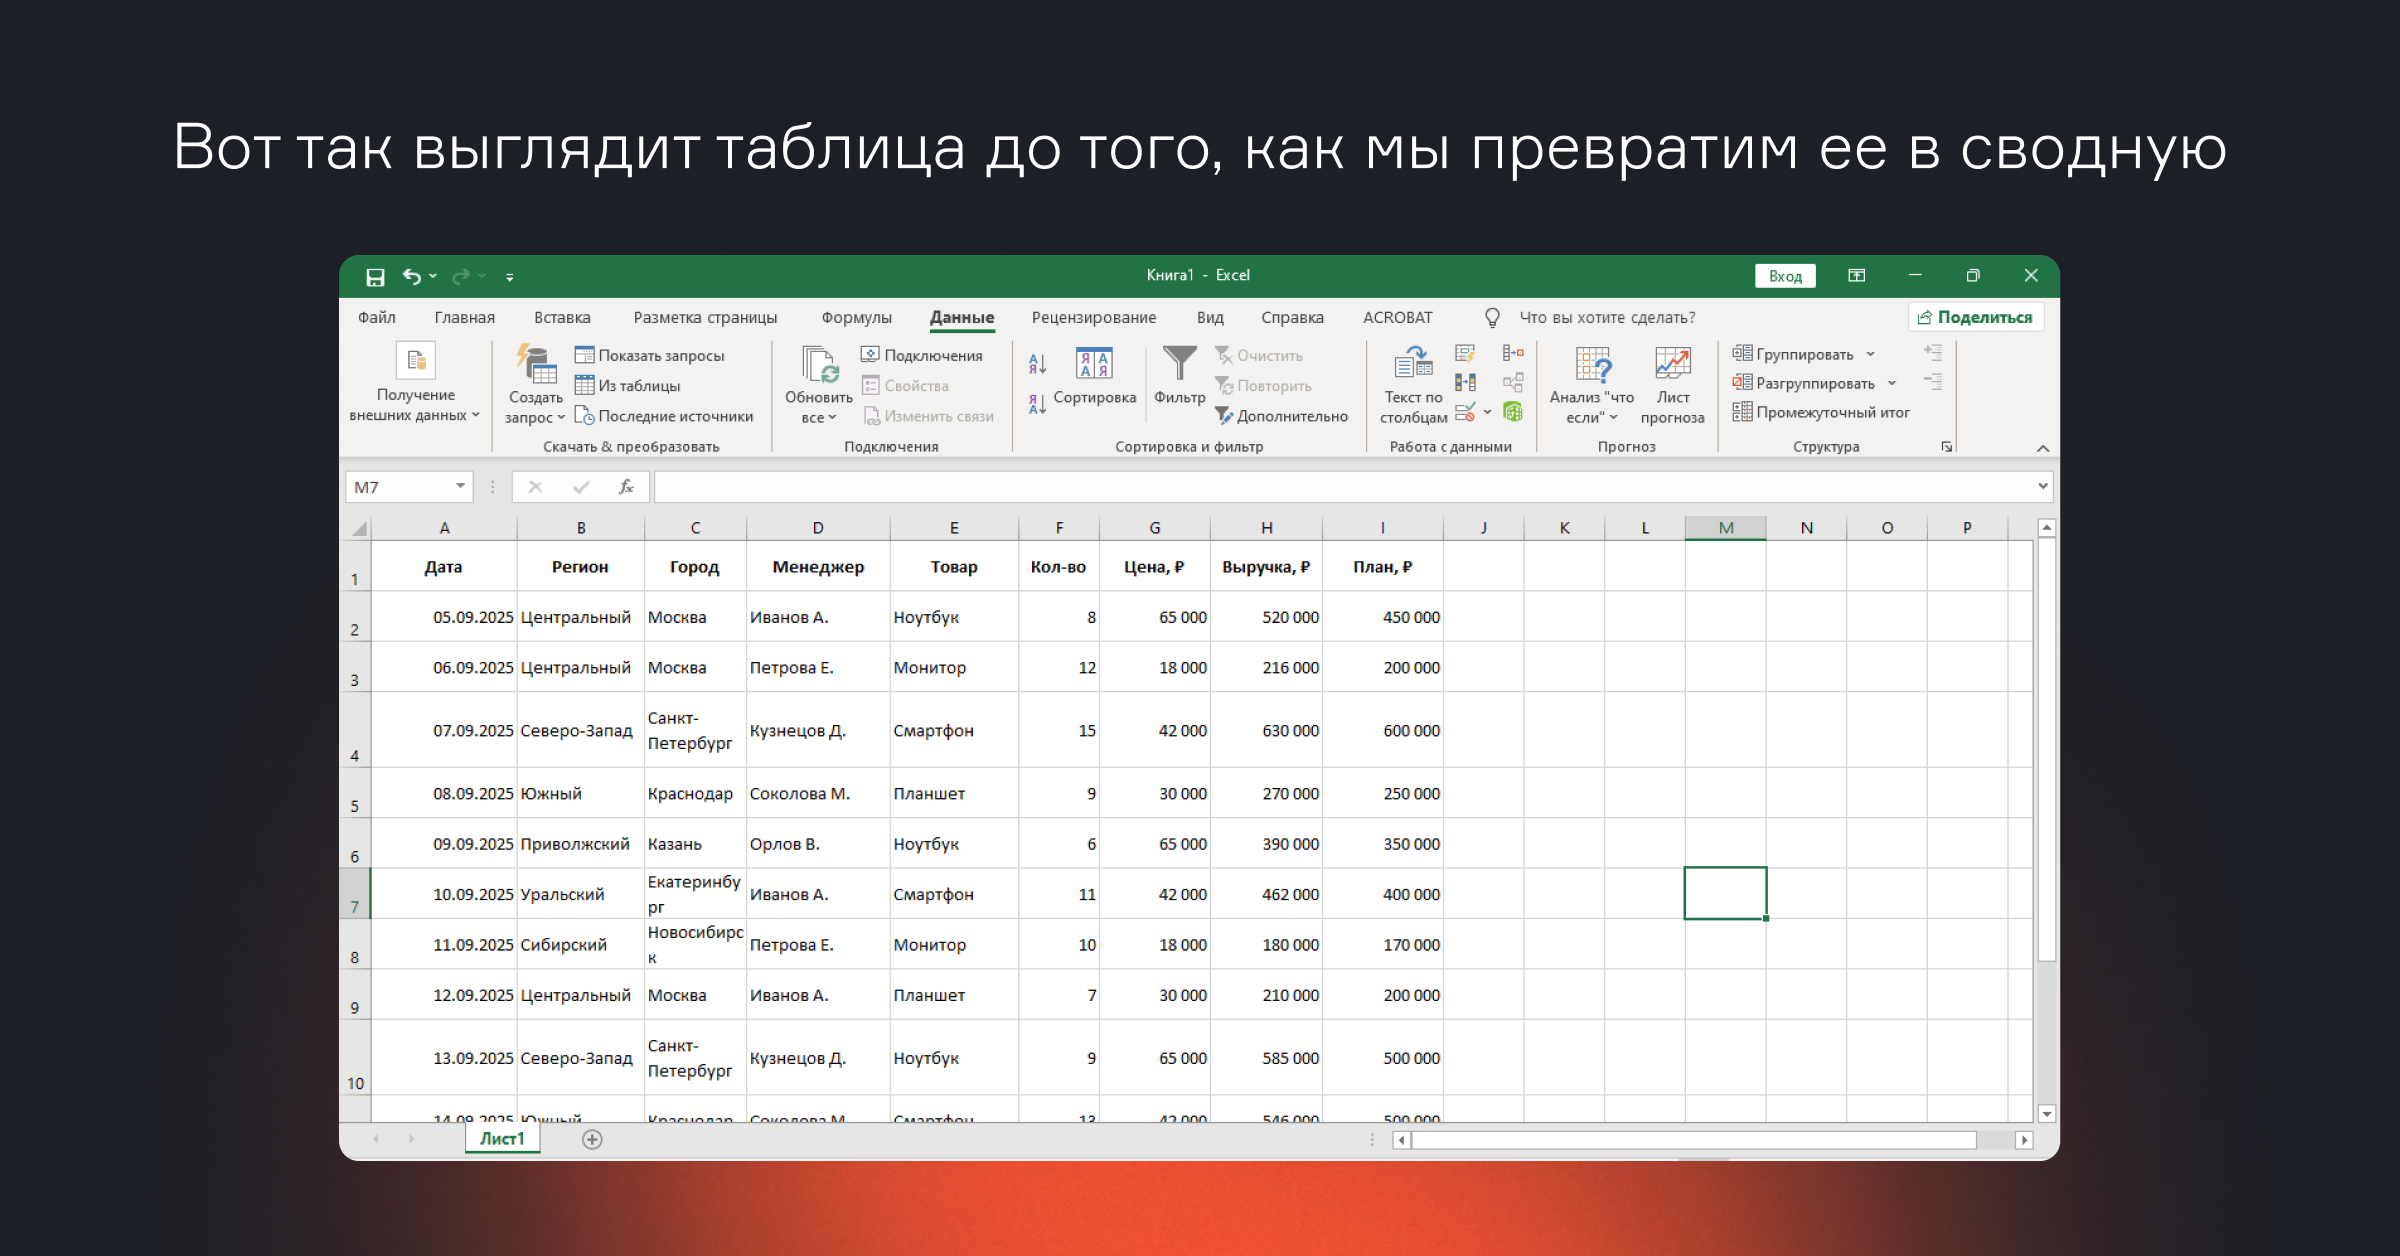The height and width of the screenshot is (1256, 2400).
Task: Click the Refresh All icon
Action: [x=819, y=366]
